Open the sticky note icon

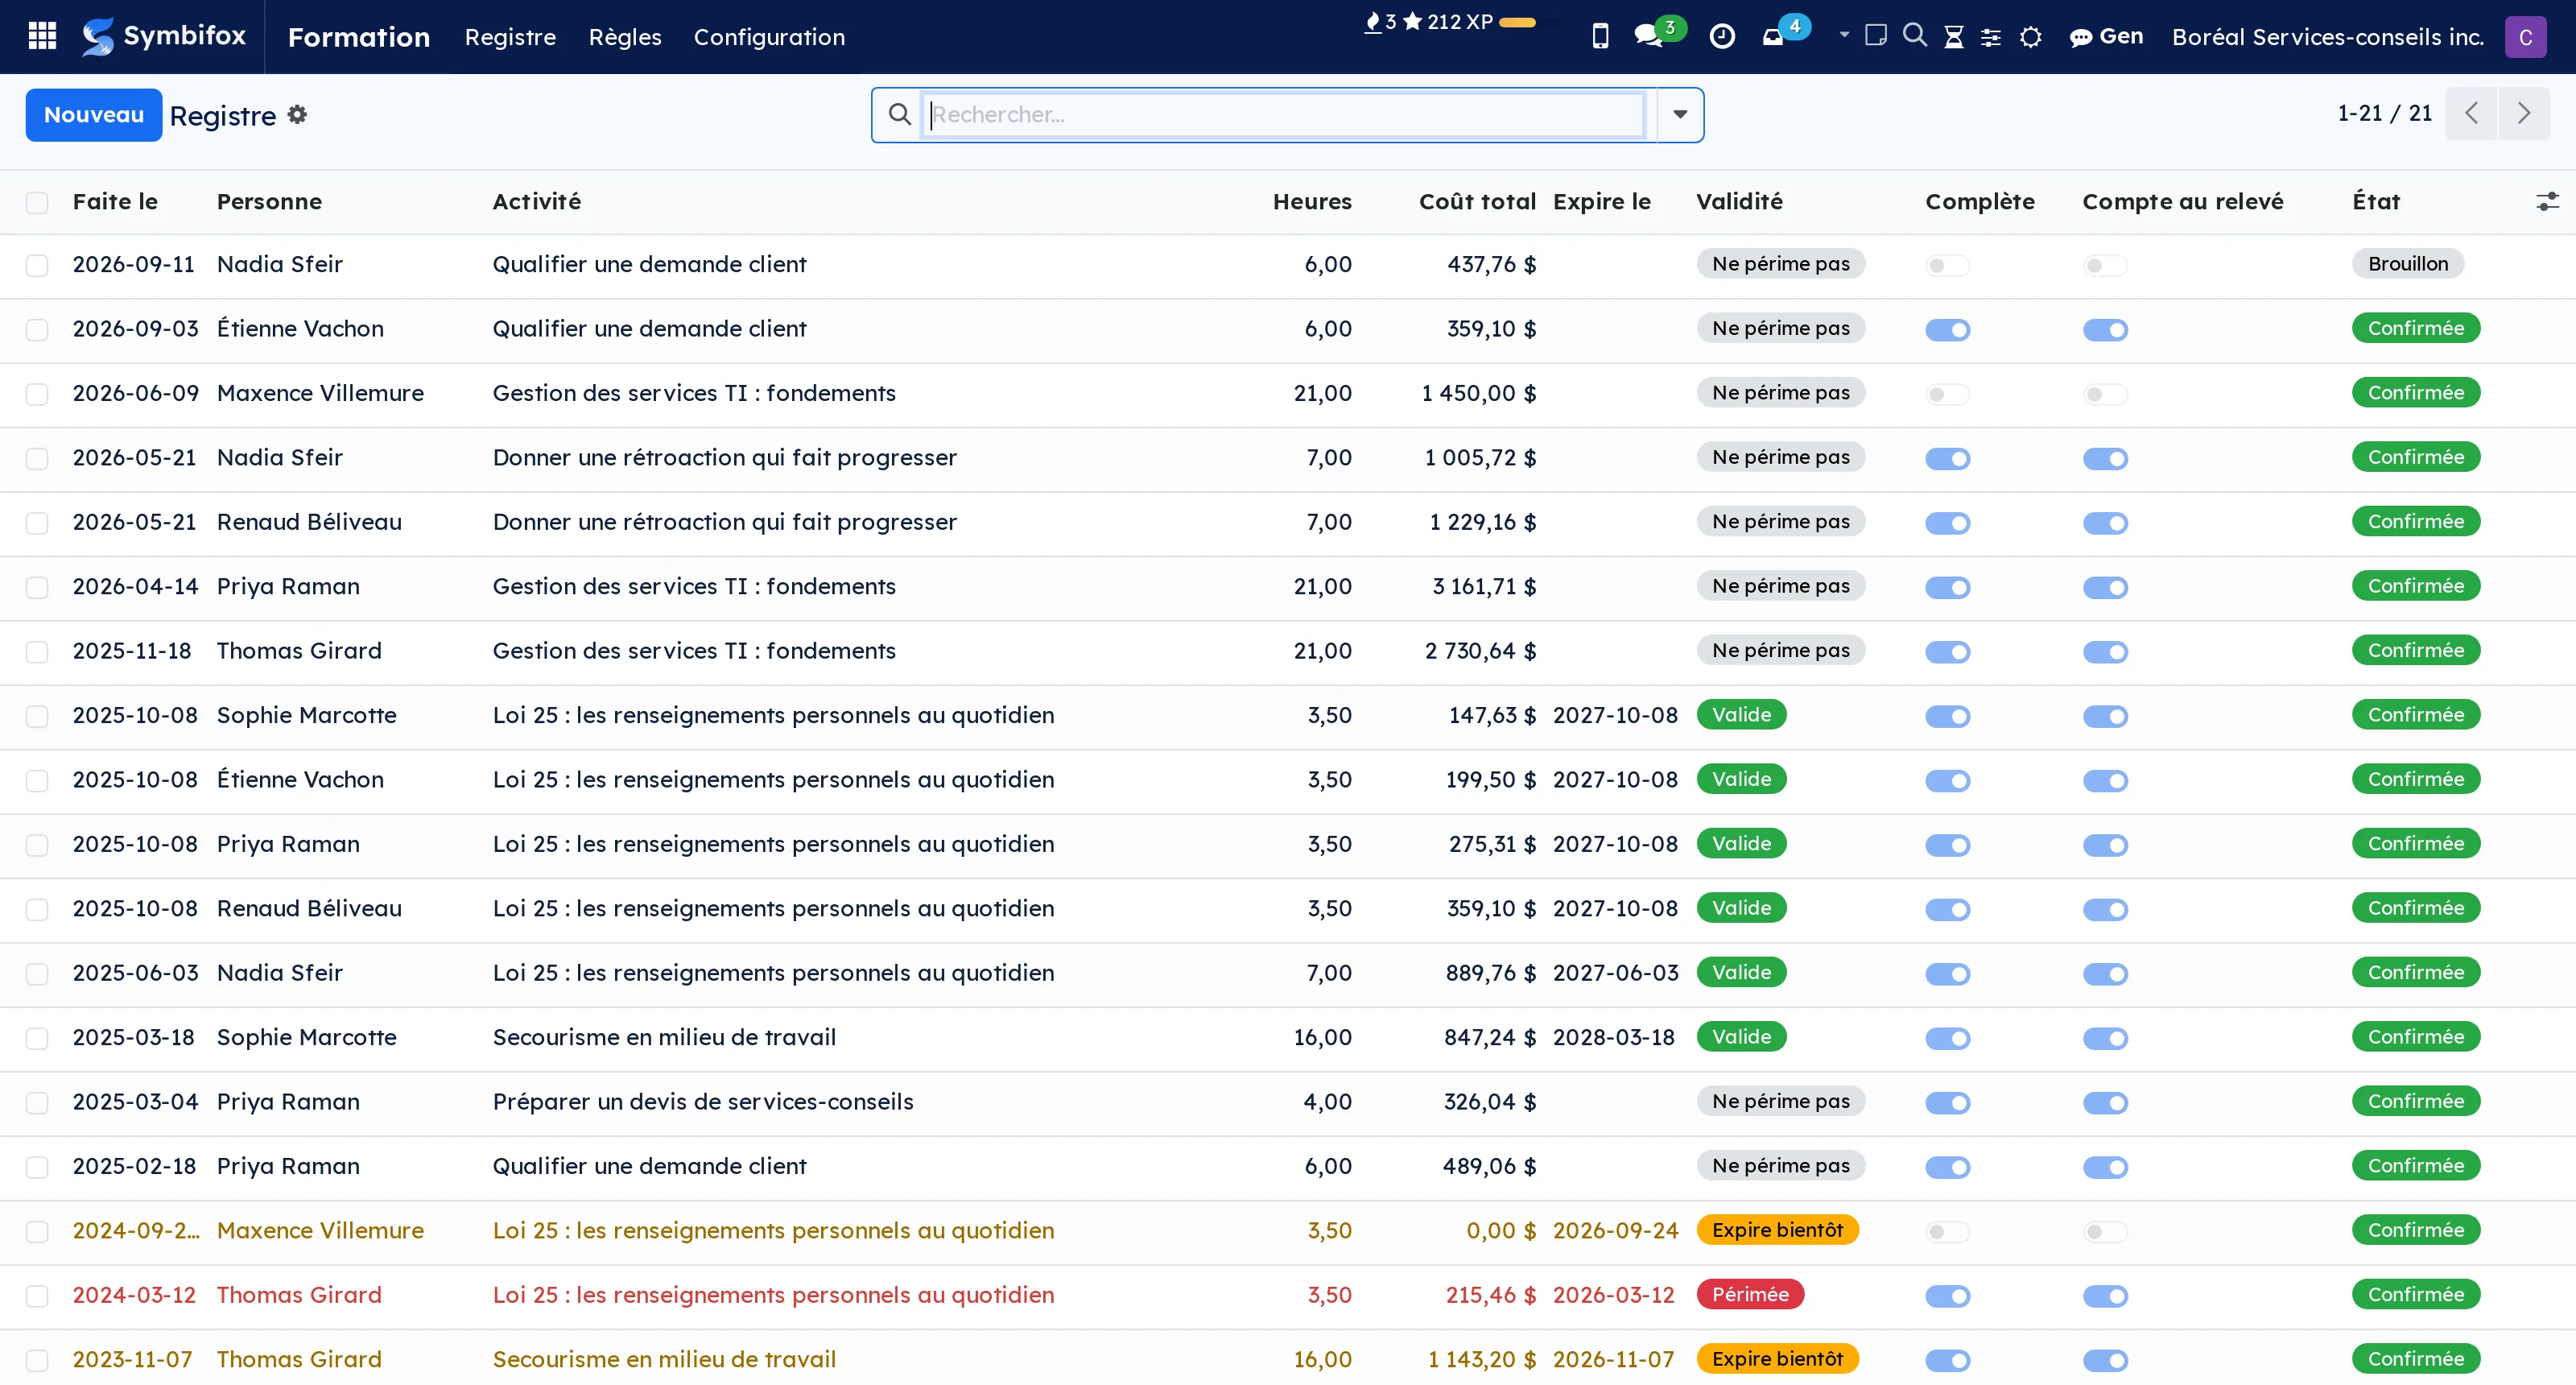click(1876, 35)
